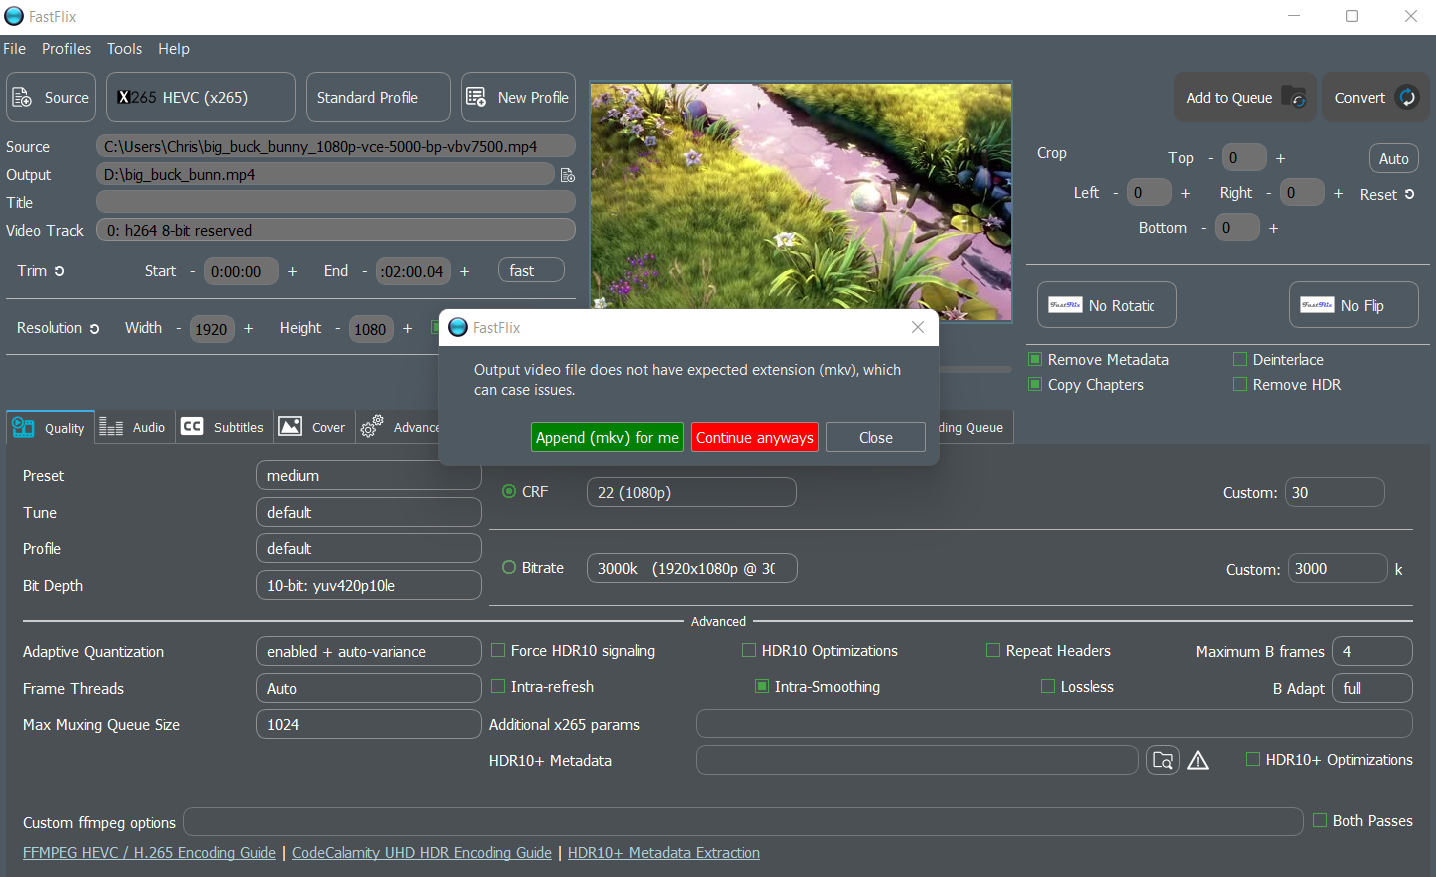Click the No Rotation preview button
Screen dimensions: 1436x877
point(1106,304)
